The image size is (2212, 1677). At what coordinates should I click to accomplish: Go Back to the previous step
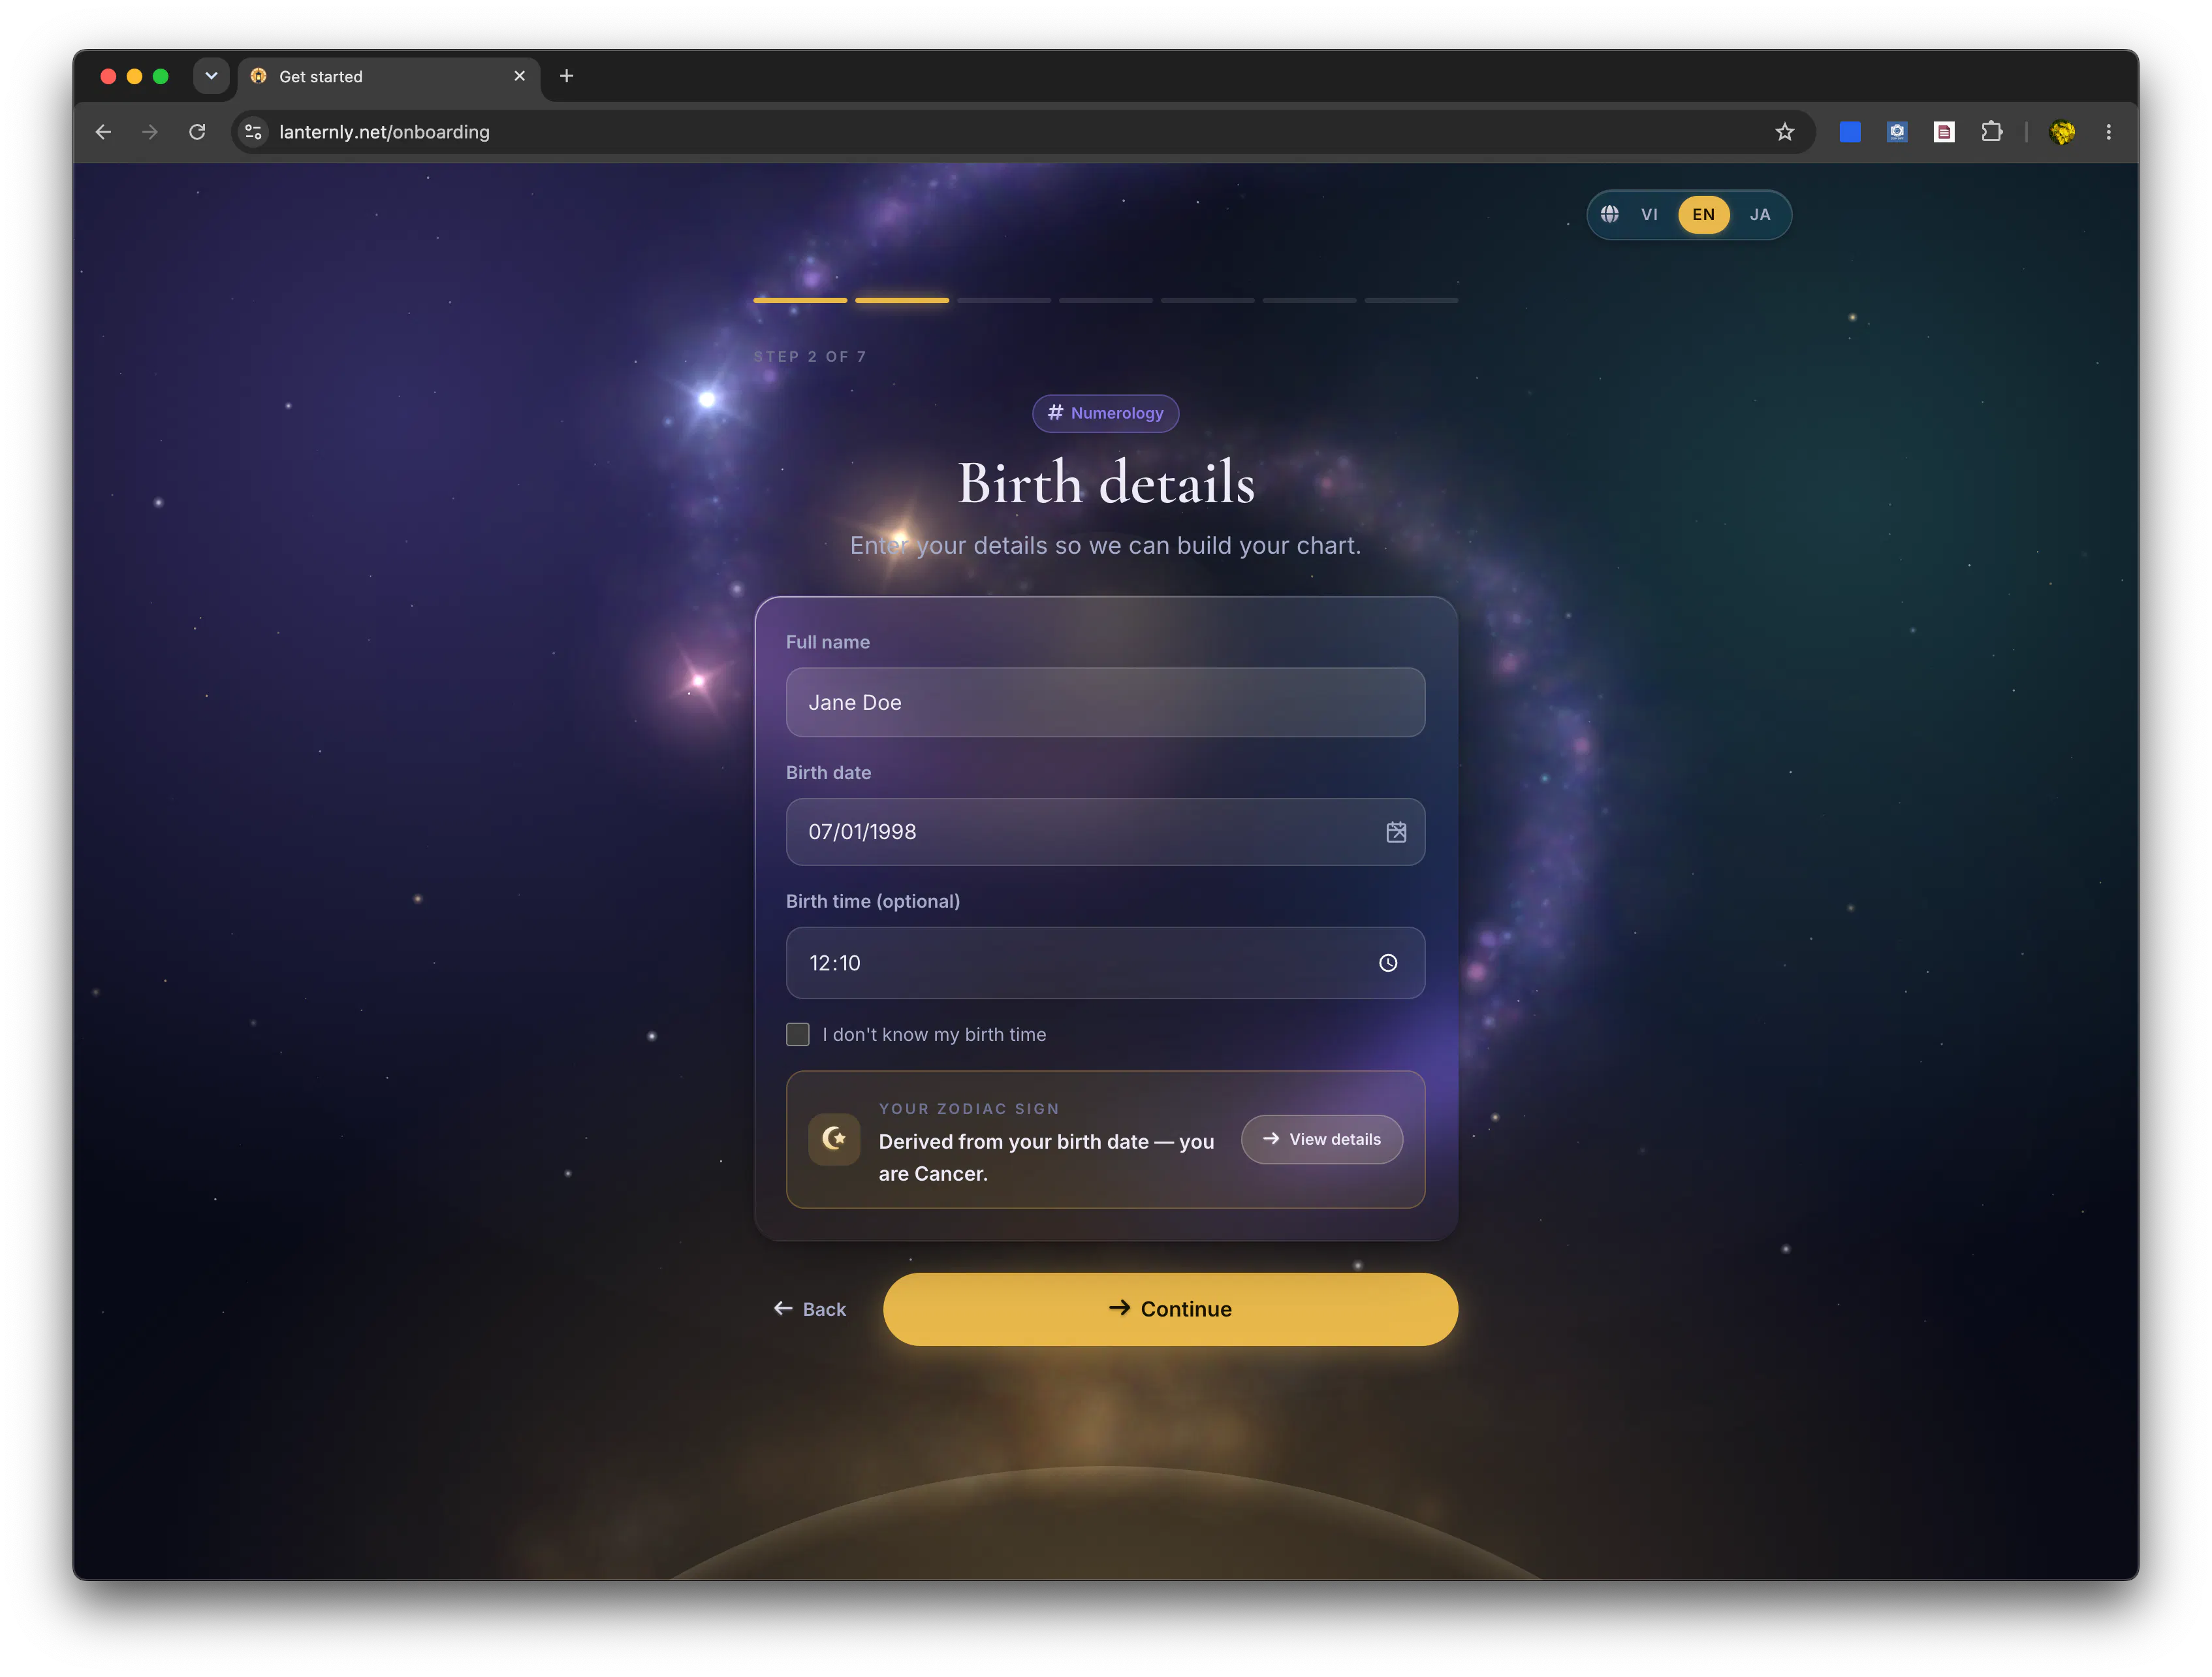(x=810, y=1309)
